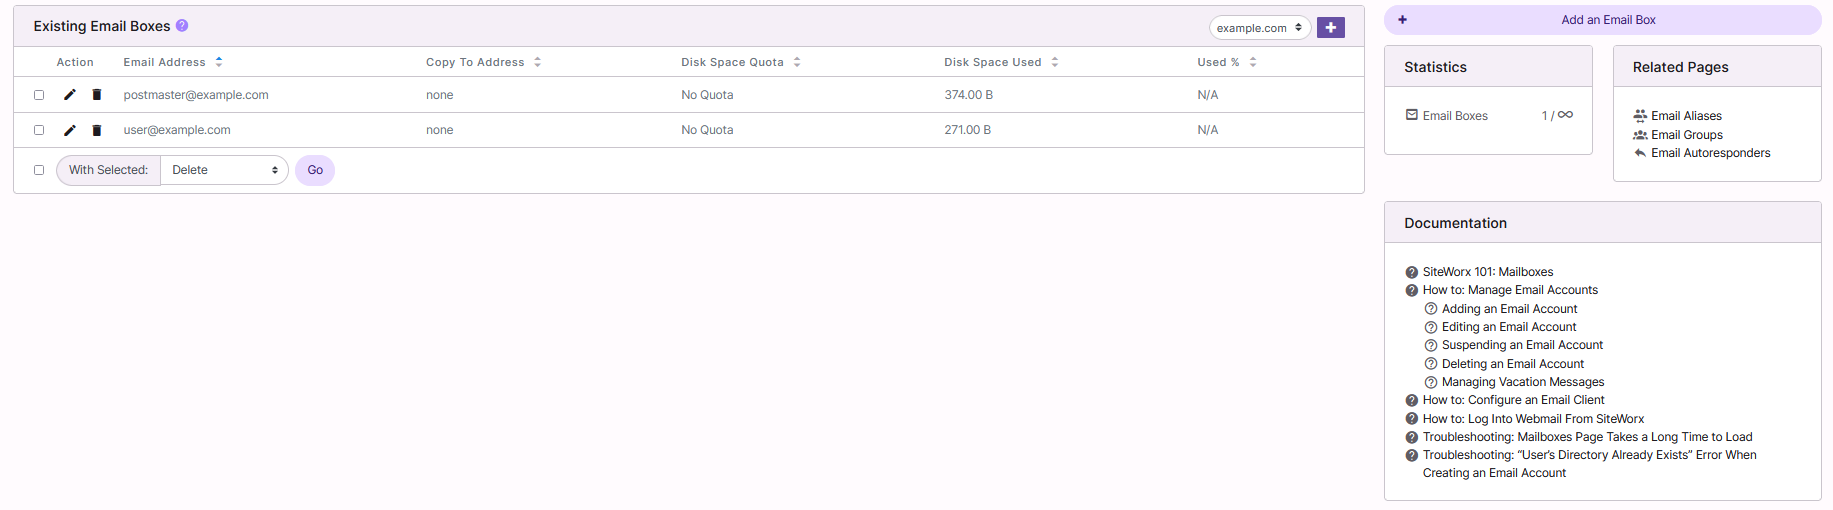
Task: Open Email Aliases related page
Action: click(x=1686, y=116)
